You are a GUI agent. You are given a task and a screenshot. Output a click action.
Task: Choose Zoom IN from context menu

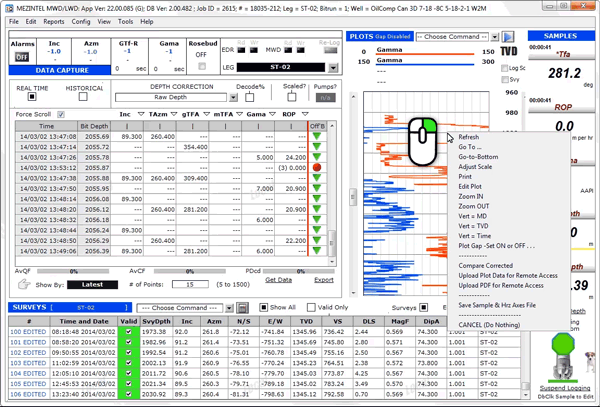[x=471, y=196]
